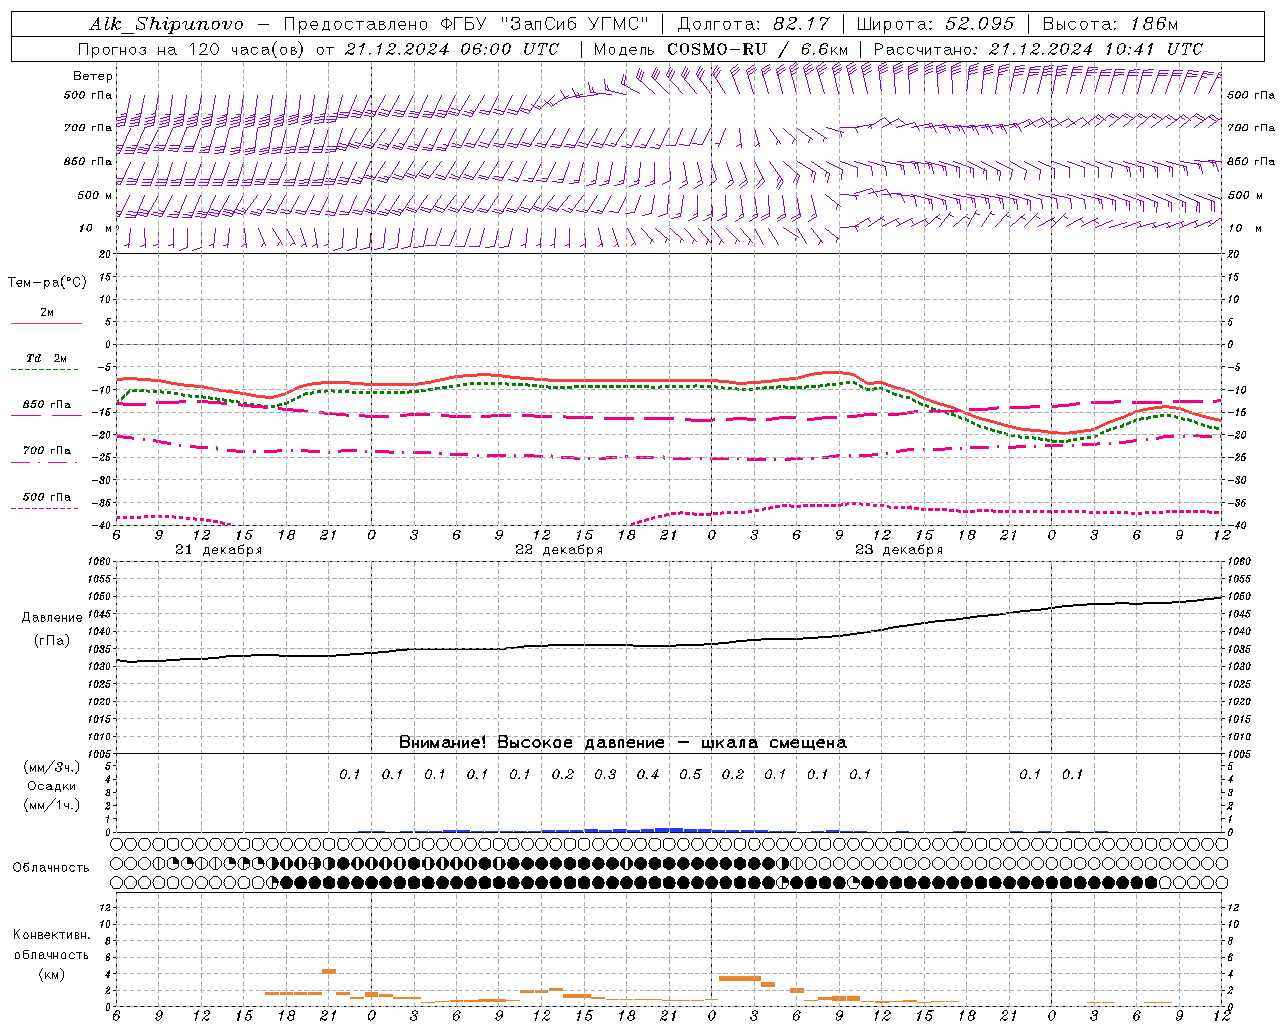Select the provider text ФГБУ "ЗапСиб УГМС"
The image size is (1280, 1024).
point(545,24)
